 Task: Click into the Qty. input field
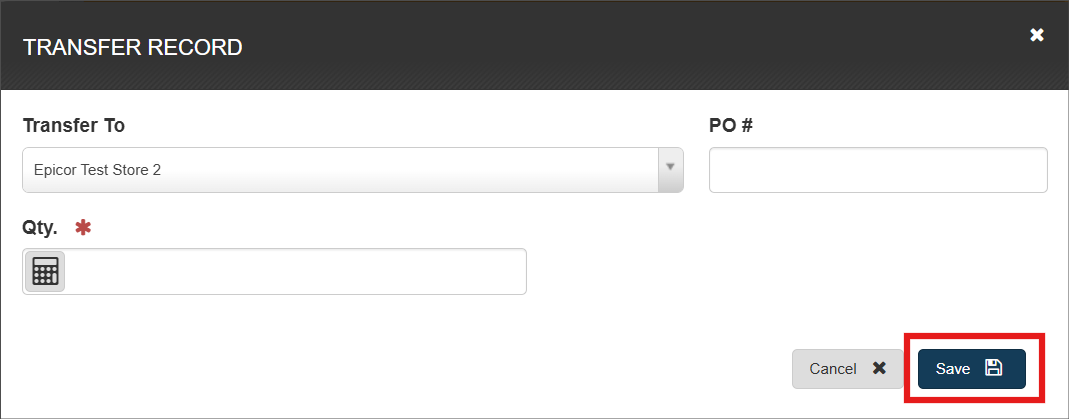point(295,272)
